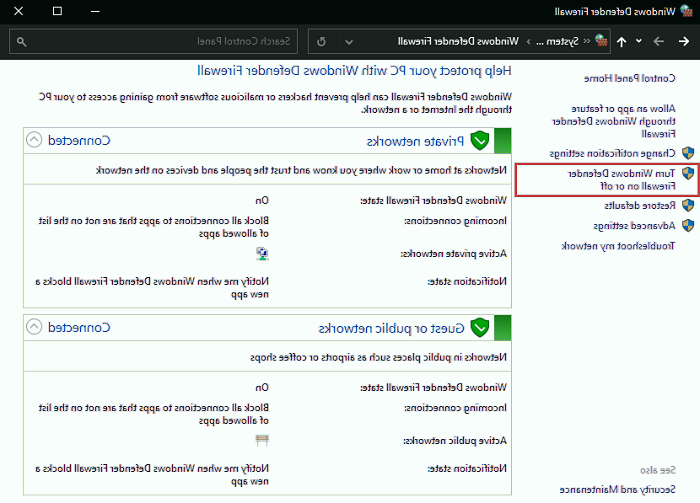Open 'Turn Windows Defender Firewall on or off' link

click(621, 179)
